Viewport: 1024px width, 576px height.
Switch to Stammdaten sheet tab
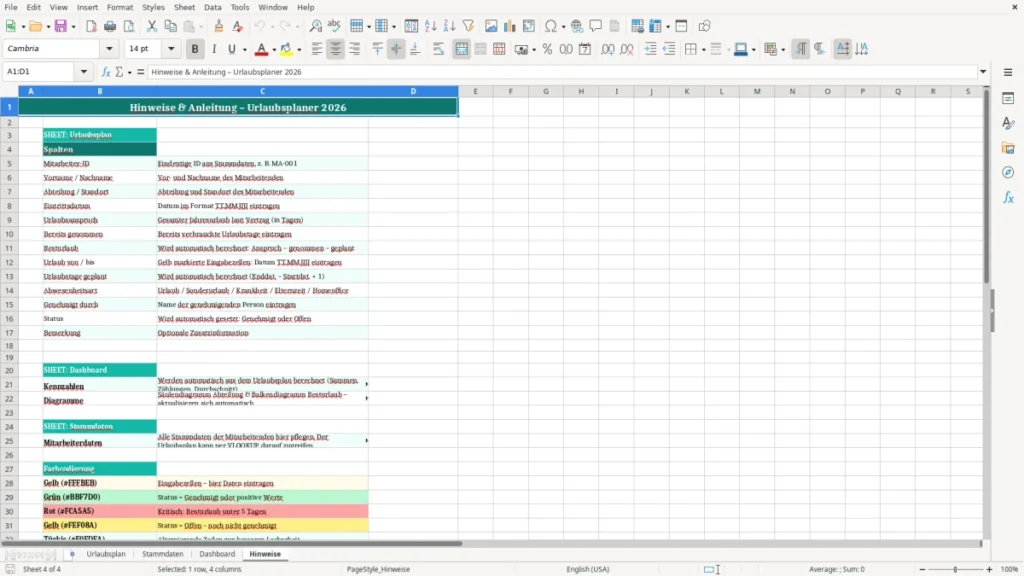coord(163,554)
